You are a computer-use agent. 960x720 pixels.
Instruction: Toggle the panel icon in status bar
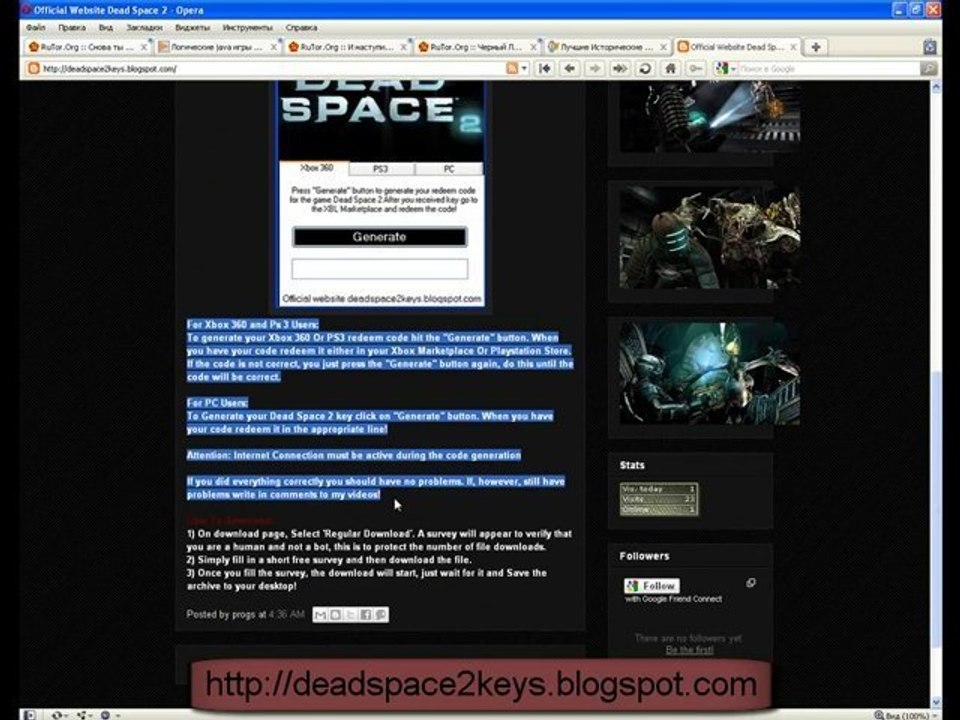click(29, 714)
